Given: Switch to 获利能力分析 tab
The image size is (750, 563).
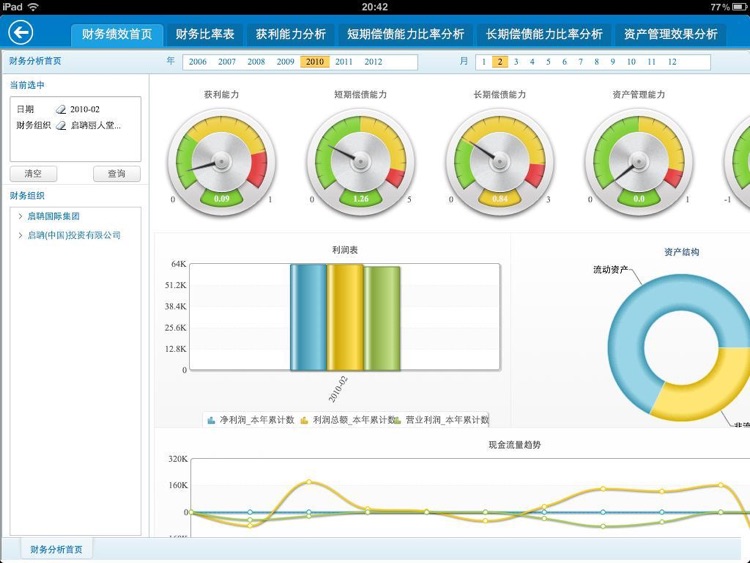Looking at the screenshot, I should point(291,34).
